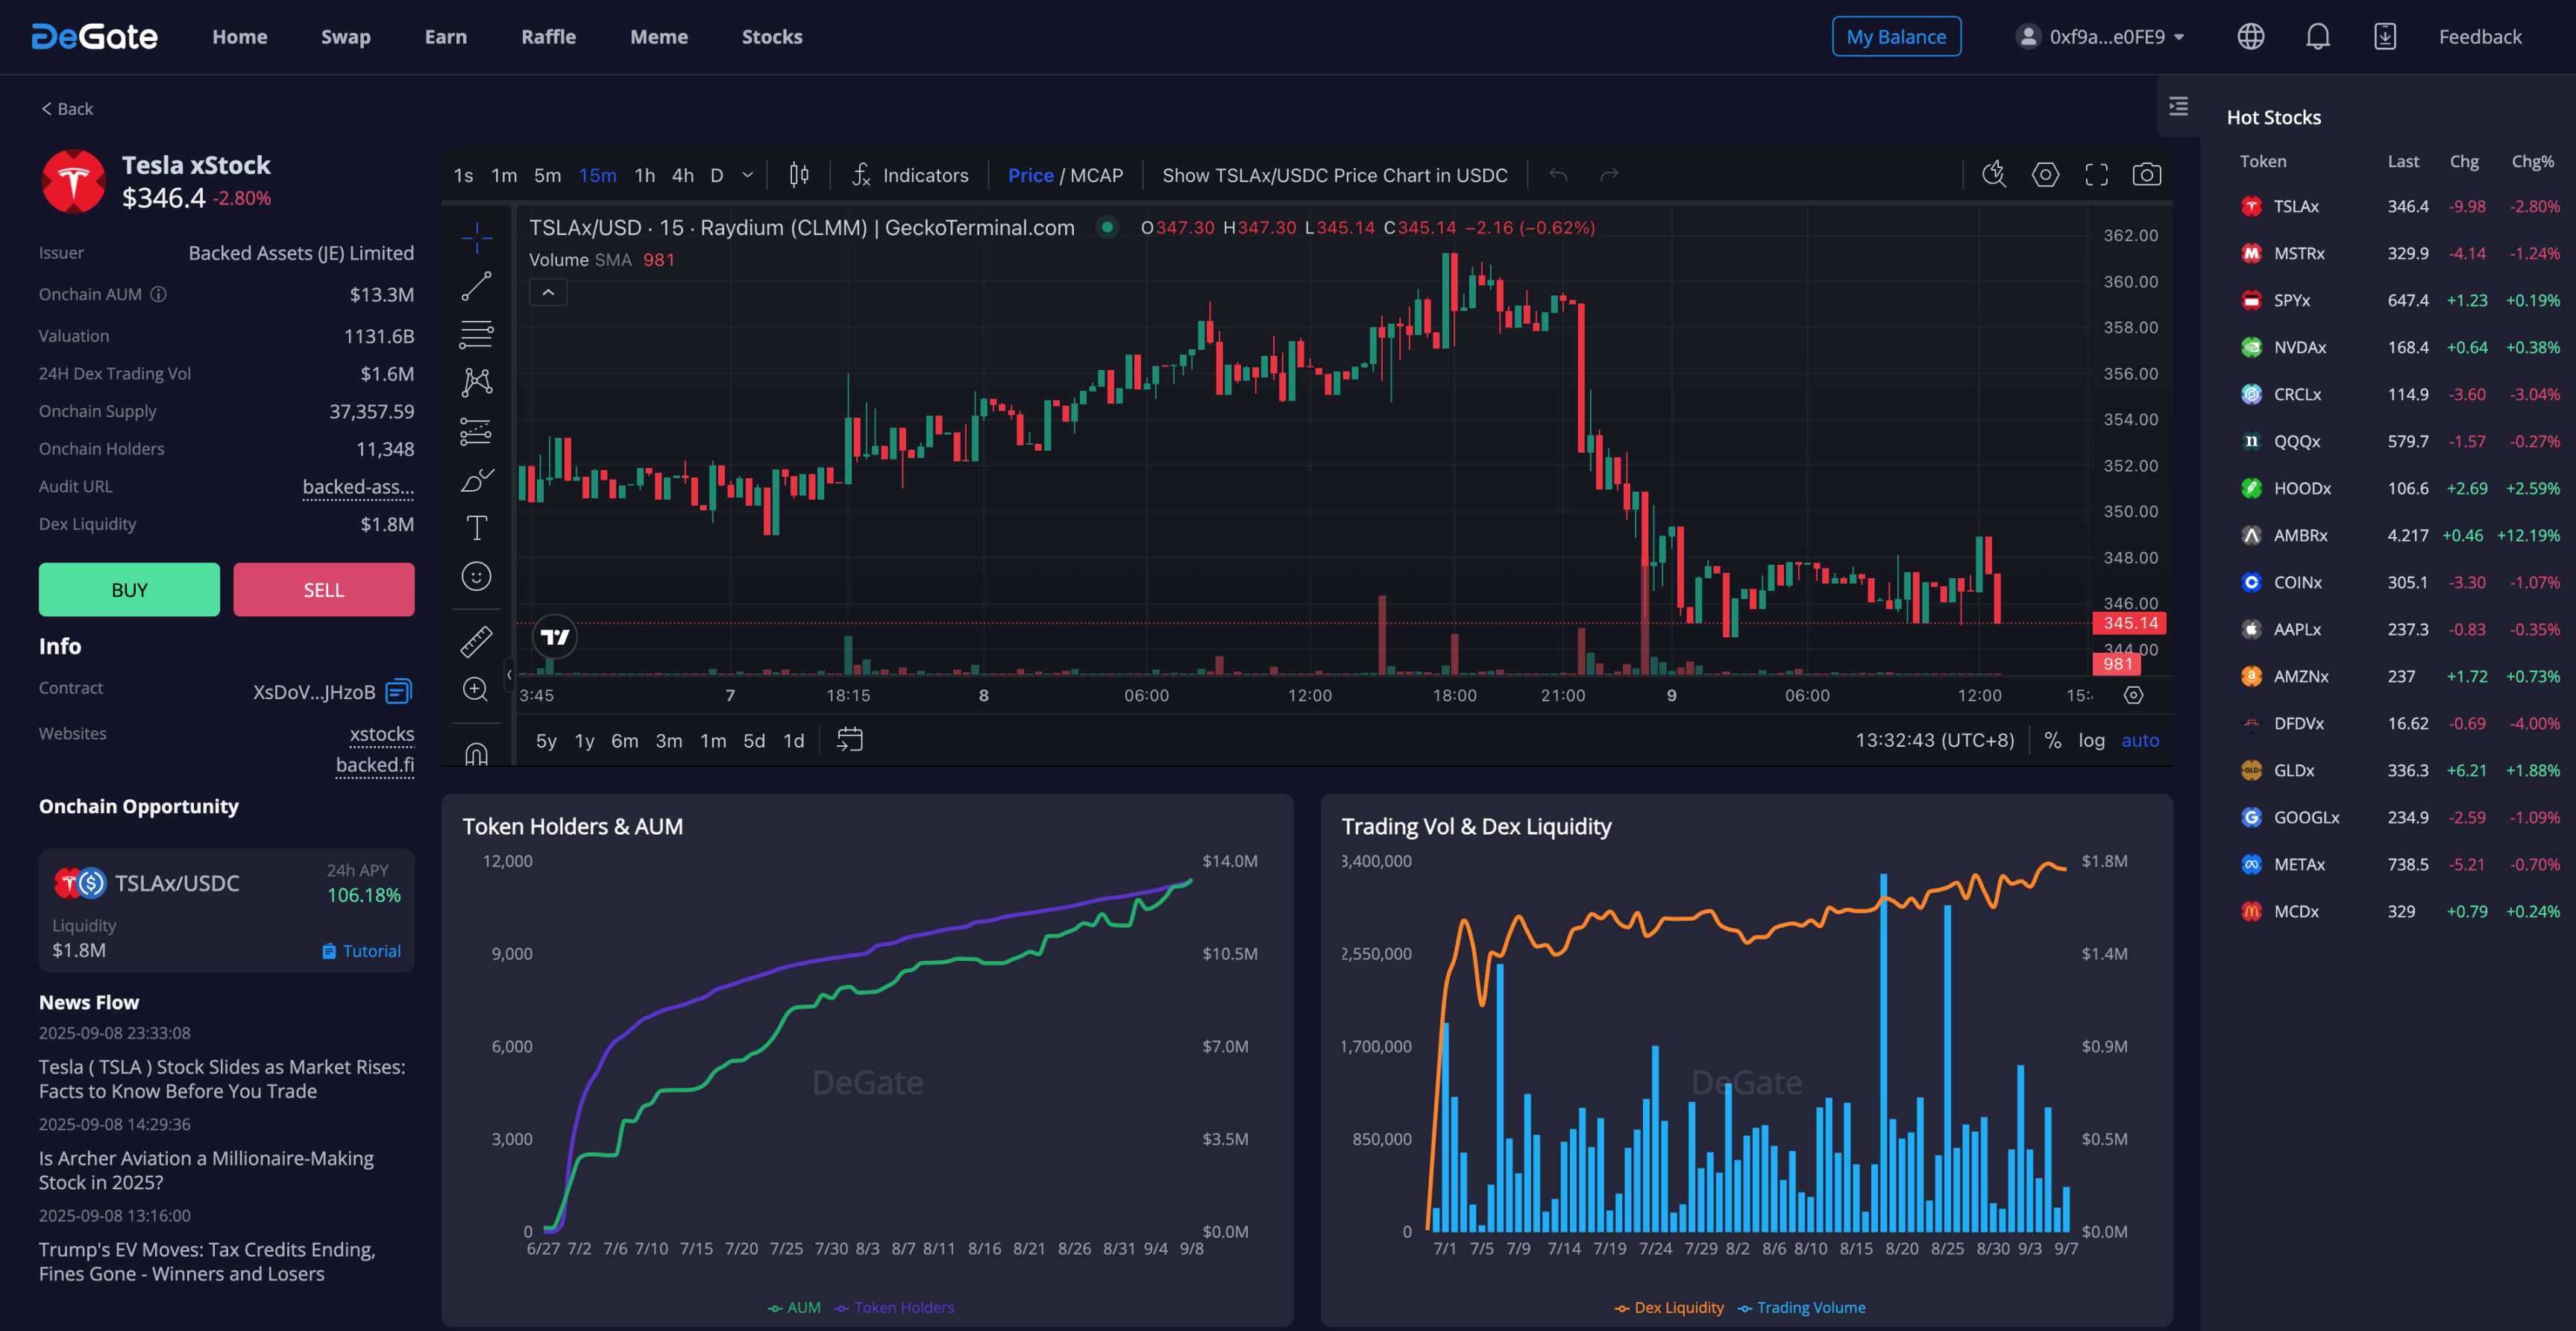
Task: Switch chart interval to 1h
Action: click(x=644, y=175)
